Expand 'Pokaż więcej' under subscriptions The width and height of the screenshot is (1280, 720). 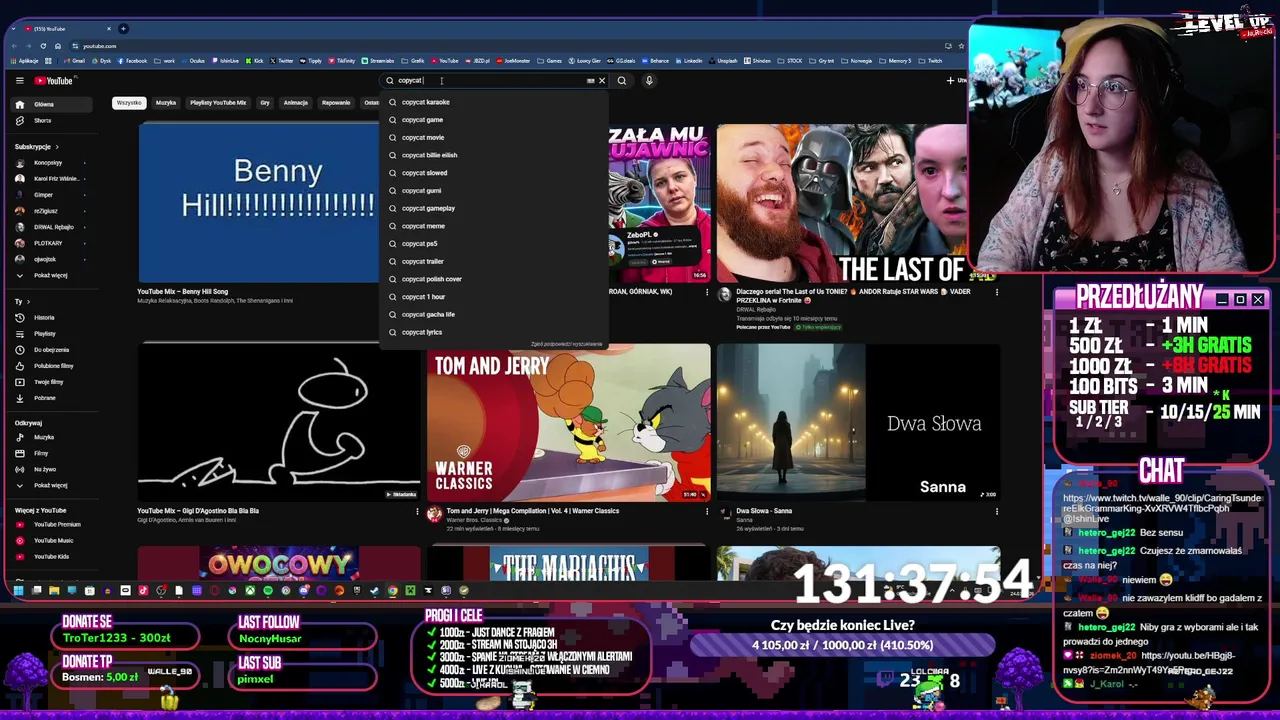pos(50,276)
